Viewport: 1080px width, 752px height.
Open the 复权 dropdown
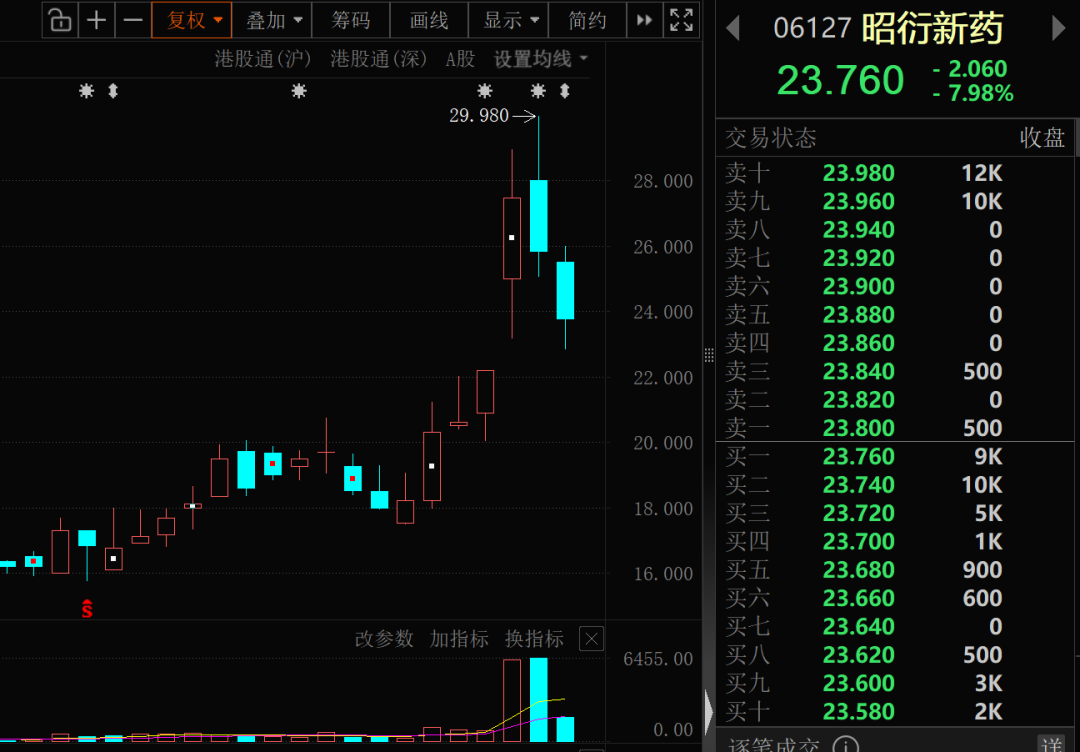pyautogui.click(x=191, y=20)
